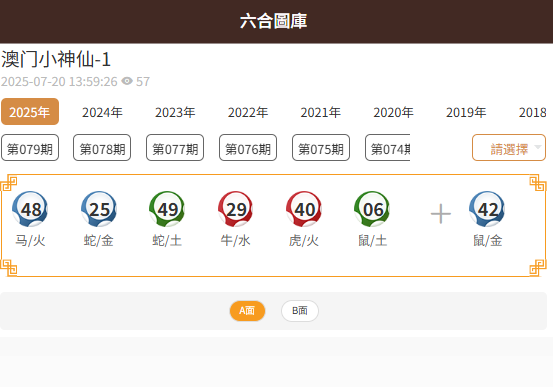The height and width of the screenshot is (387, 553).
Task: Select the 2019年 tab
Action: (466, 112)
